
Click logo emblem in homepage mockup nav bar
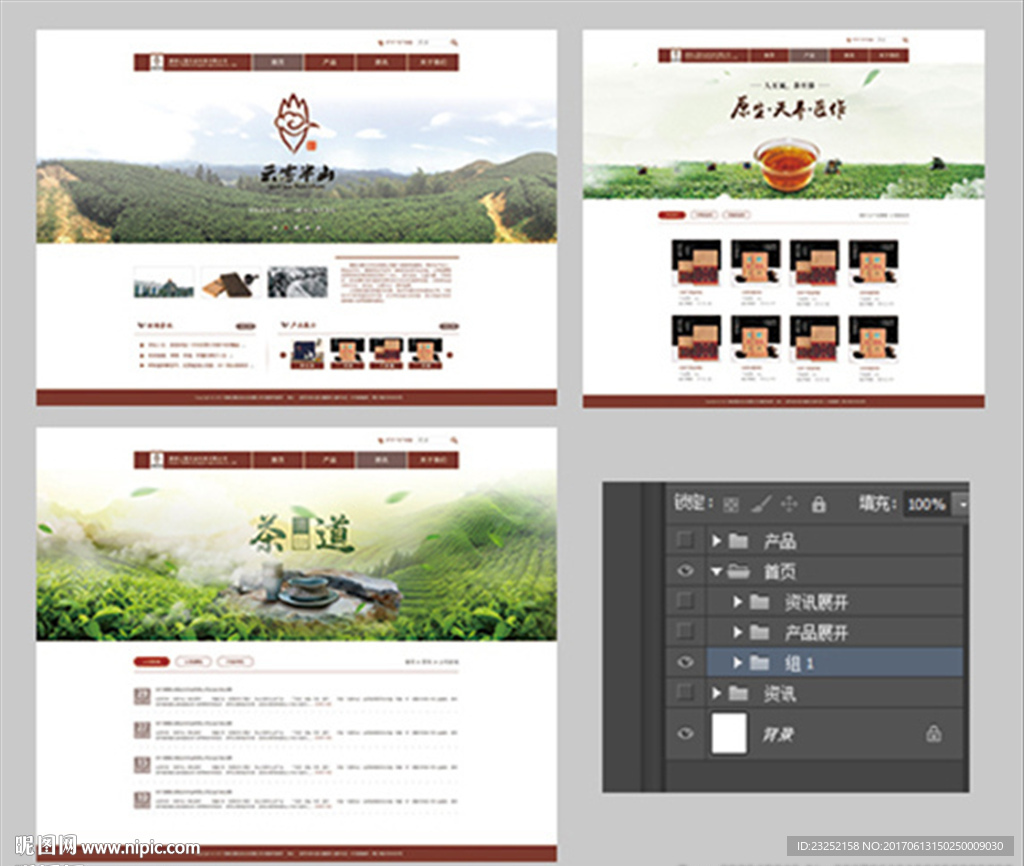[x=156, y=62]
